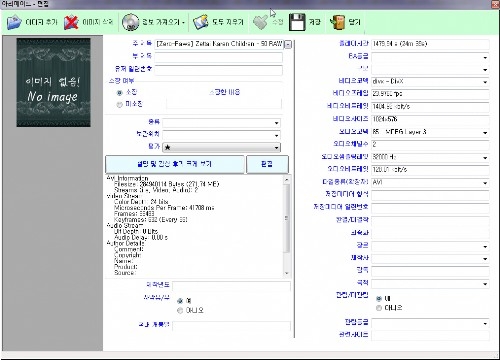Click the red X image delete icon
This screenshot has width=500, height=360.
pyautogui.click(x=71, y=22)
